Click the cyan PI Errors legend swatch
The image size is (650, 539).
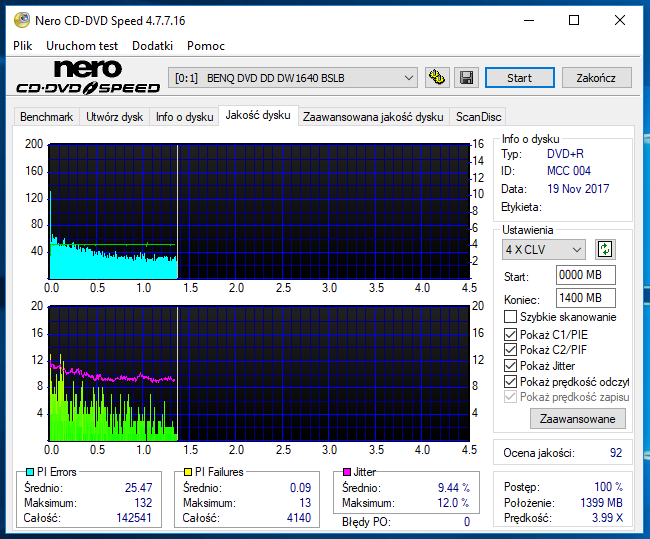click(30, 472)
